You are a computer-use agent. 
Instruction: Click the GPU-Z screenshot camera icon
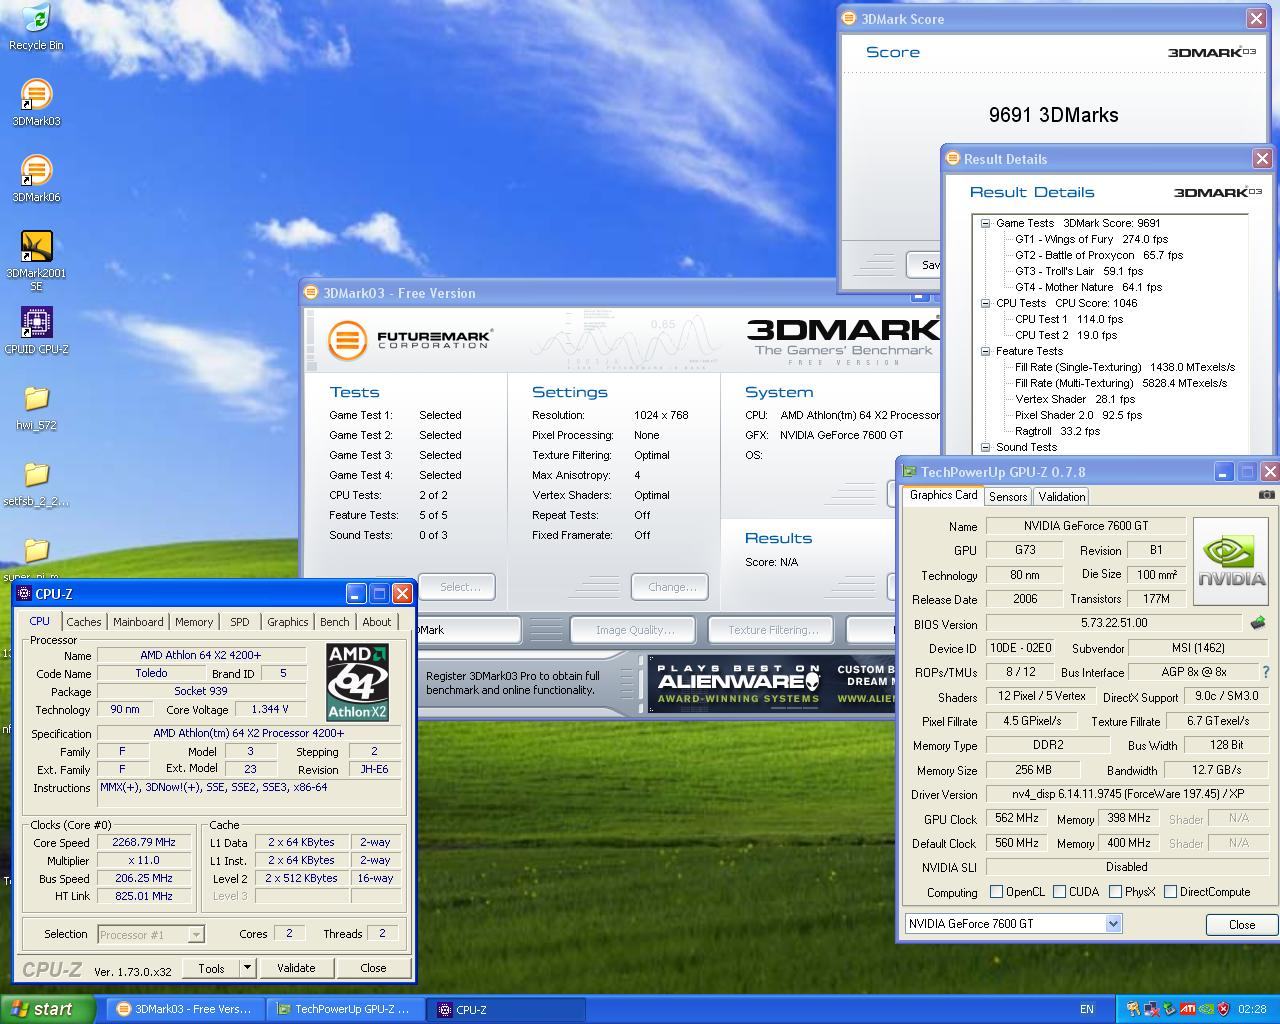(x=1266, y=495)
